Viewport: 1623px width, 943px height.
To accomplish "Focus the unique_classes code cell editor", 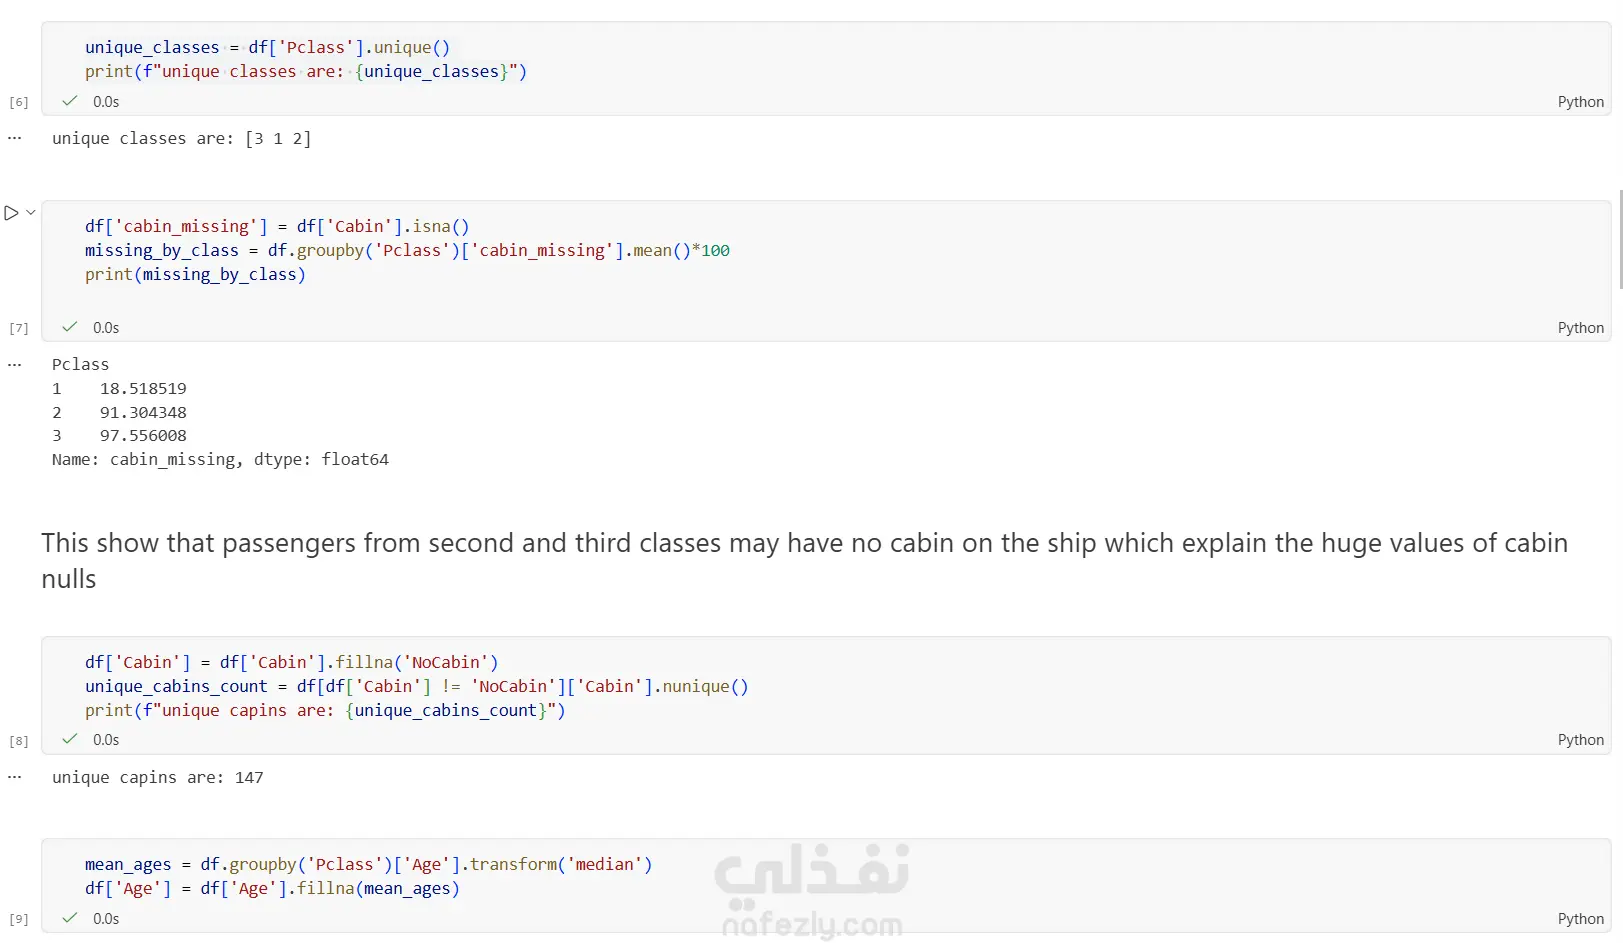I will coord(826,59).
